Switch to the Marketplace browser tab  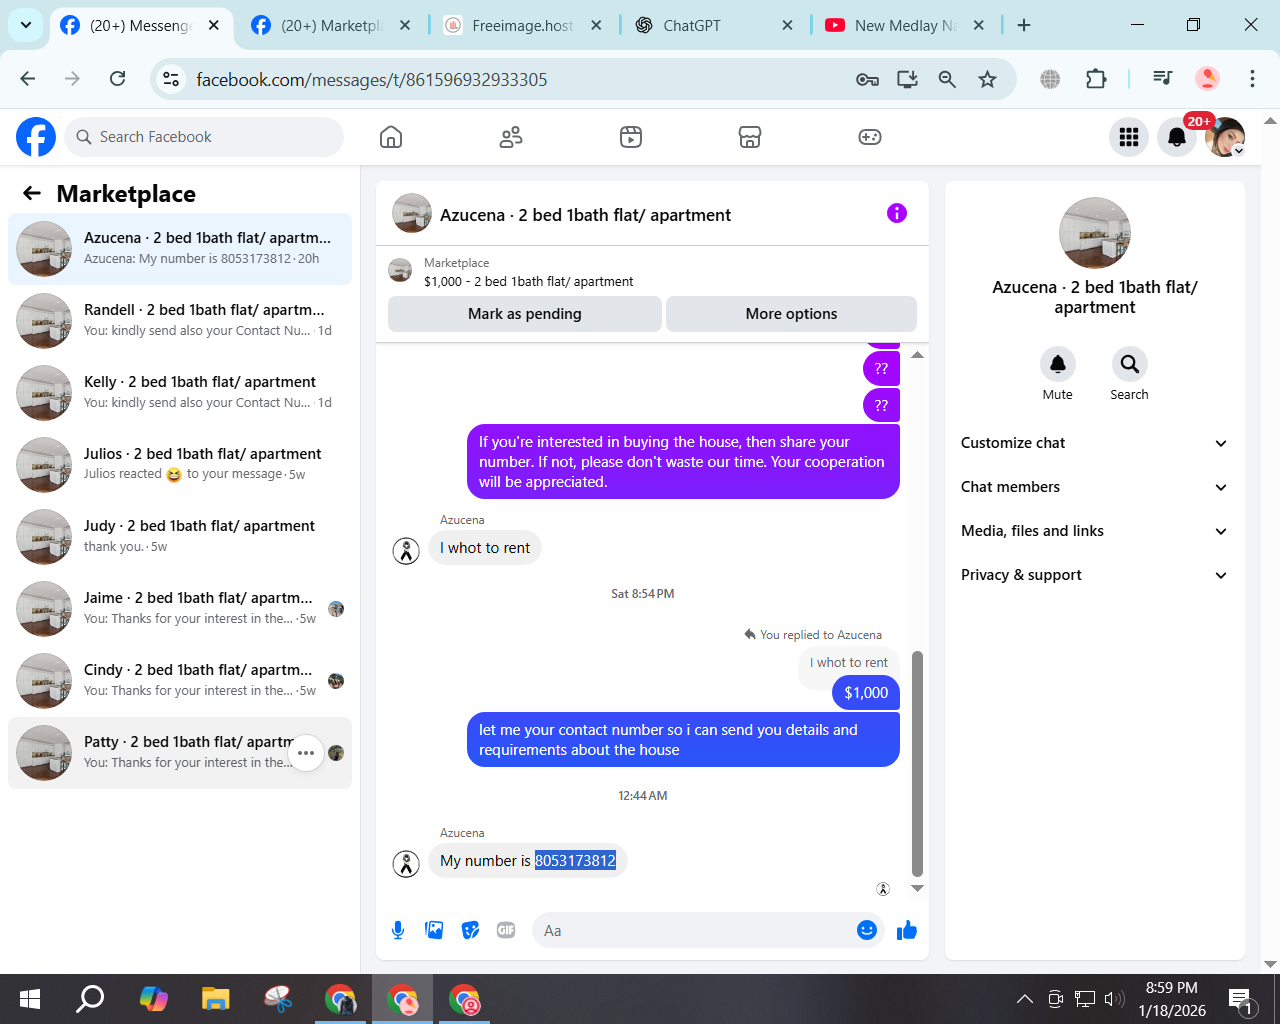click(330, 25)
